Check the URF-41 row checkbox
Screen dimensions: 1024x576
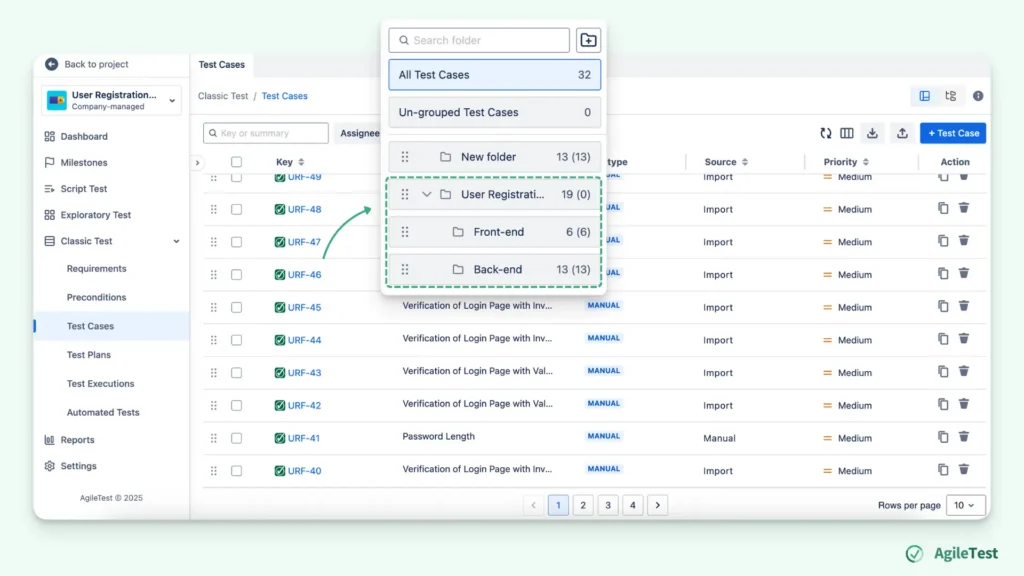tap(236, 438)
